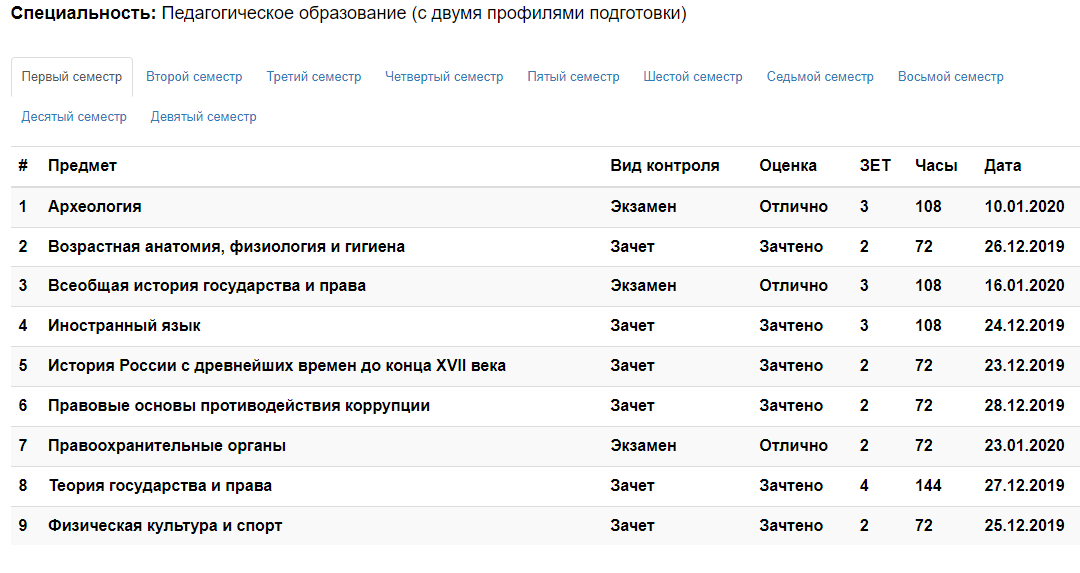1080x573 pixels.
Task: Click the Часы column header
Action: 935,165
